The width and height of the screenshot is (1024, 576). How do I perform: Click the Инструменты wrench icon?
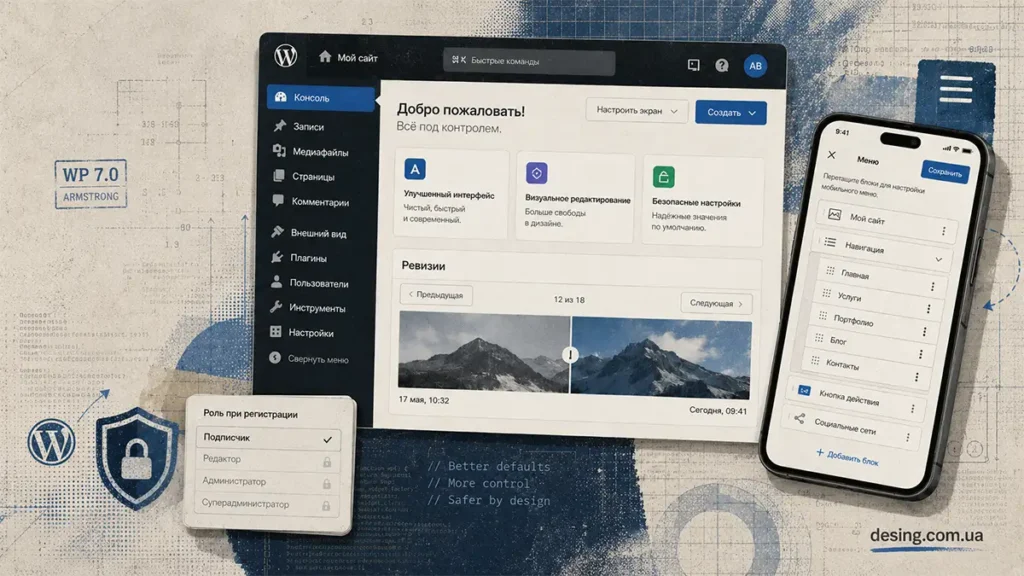point(276,307)
